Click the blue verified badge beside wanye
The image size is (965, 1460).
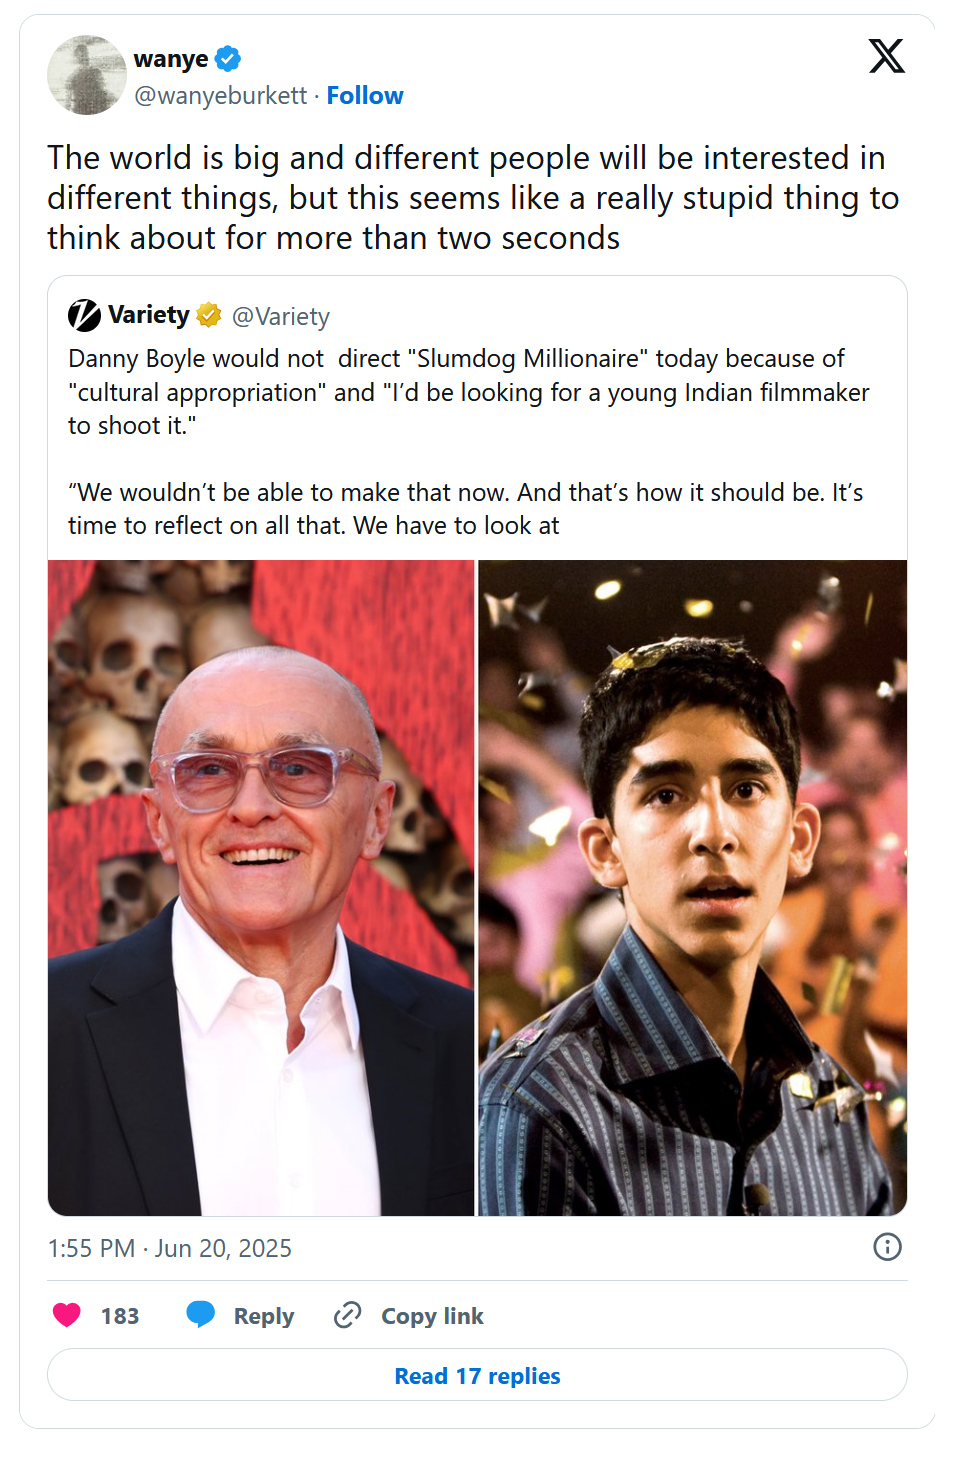(x=228, y=59)
